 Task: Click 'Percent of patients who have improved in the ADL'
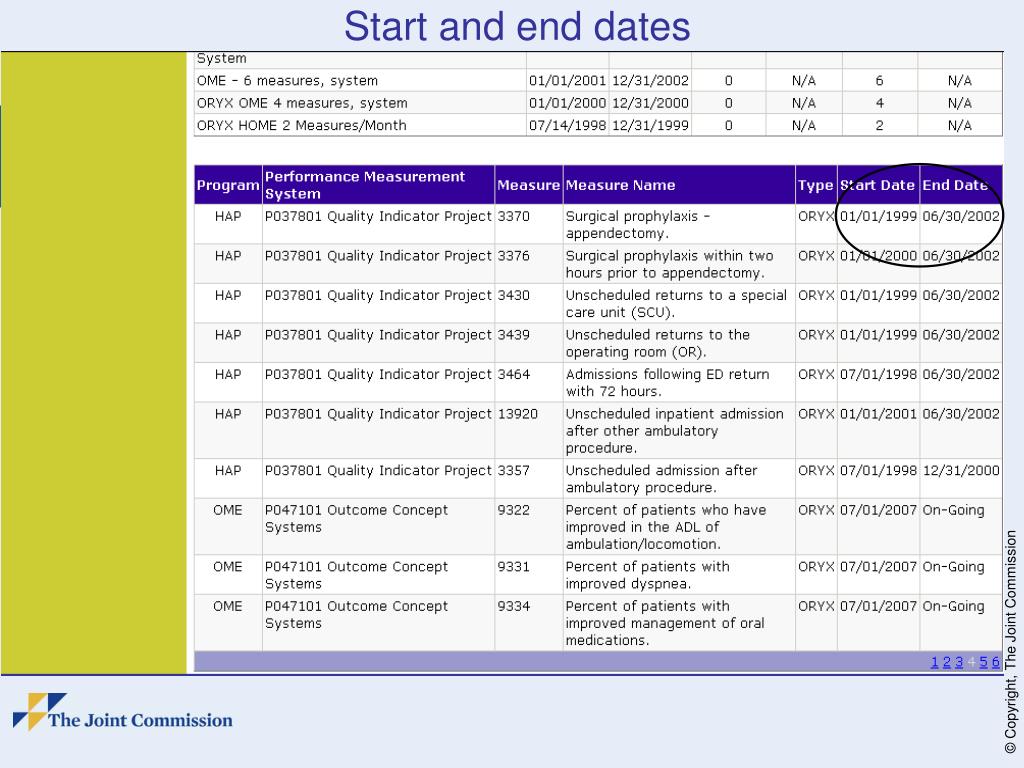[665, 527]
